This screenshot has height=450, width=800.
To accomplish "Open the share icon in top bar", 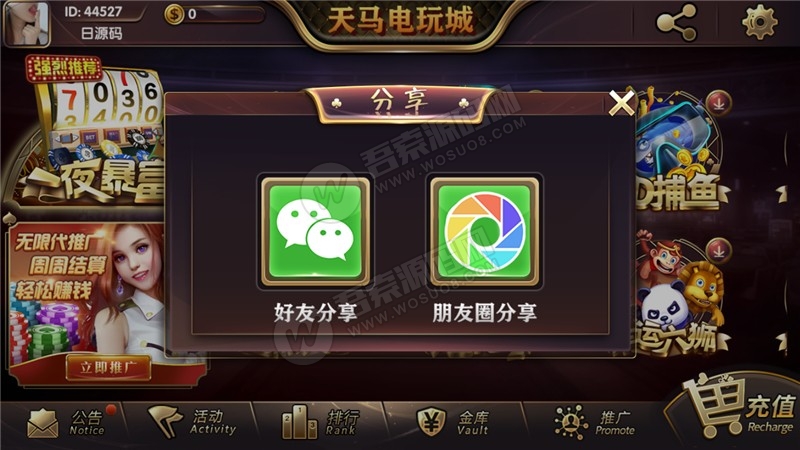I will 676,23.
